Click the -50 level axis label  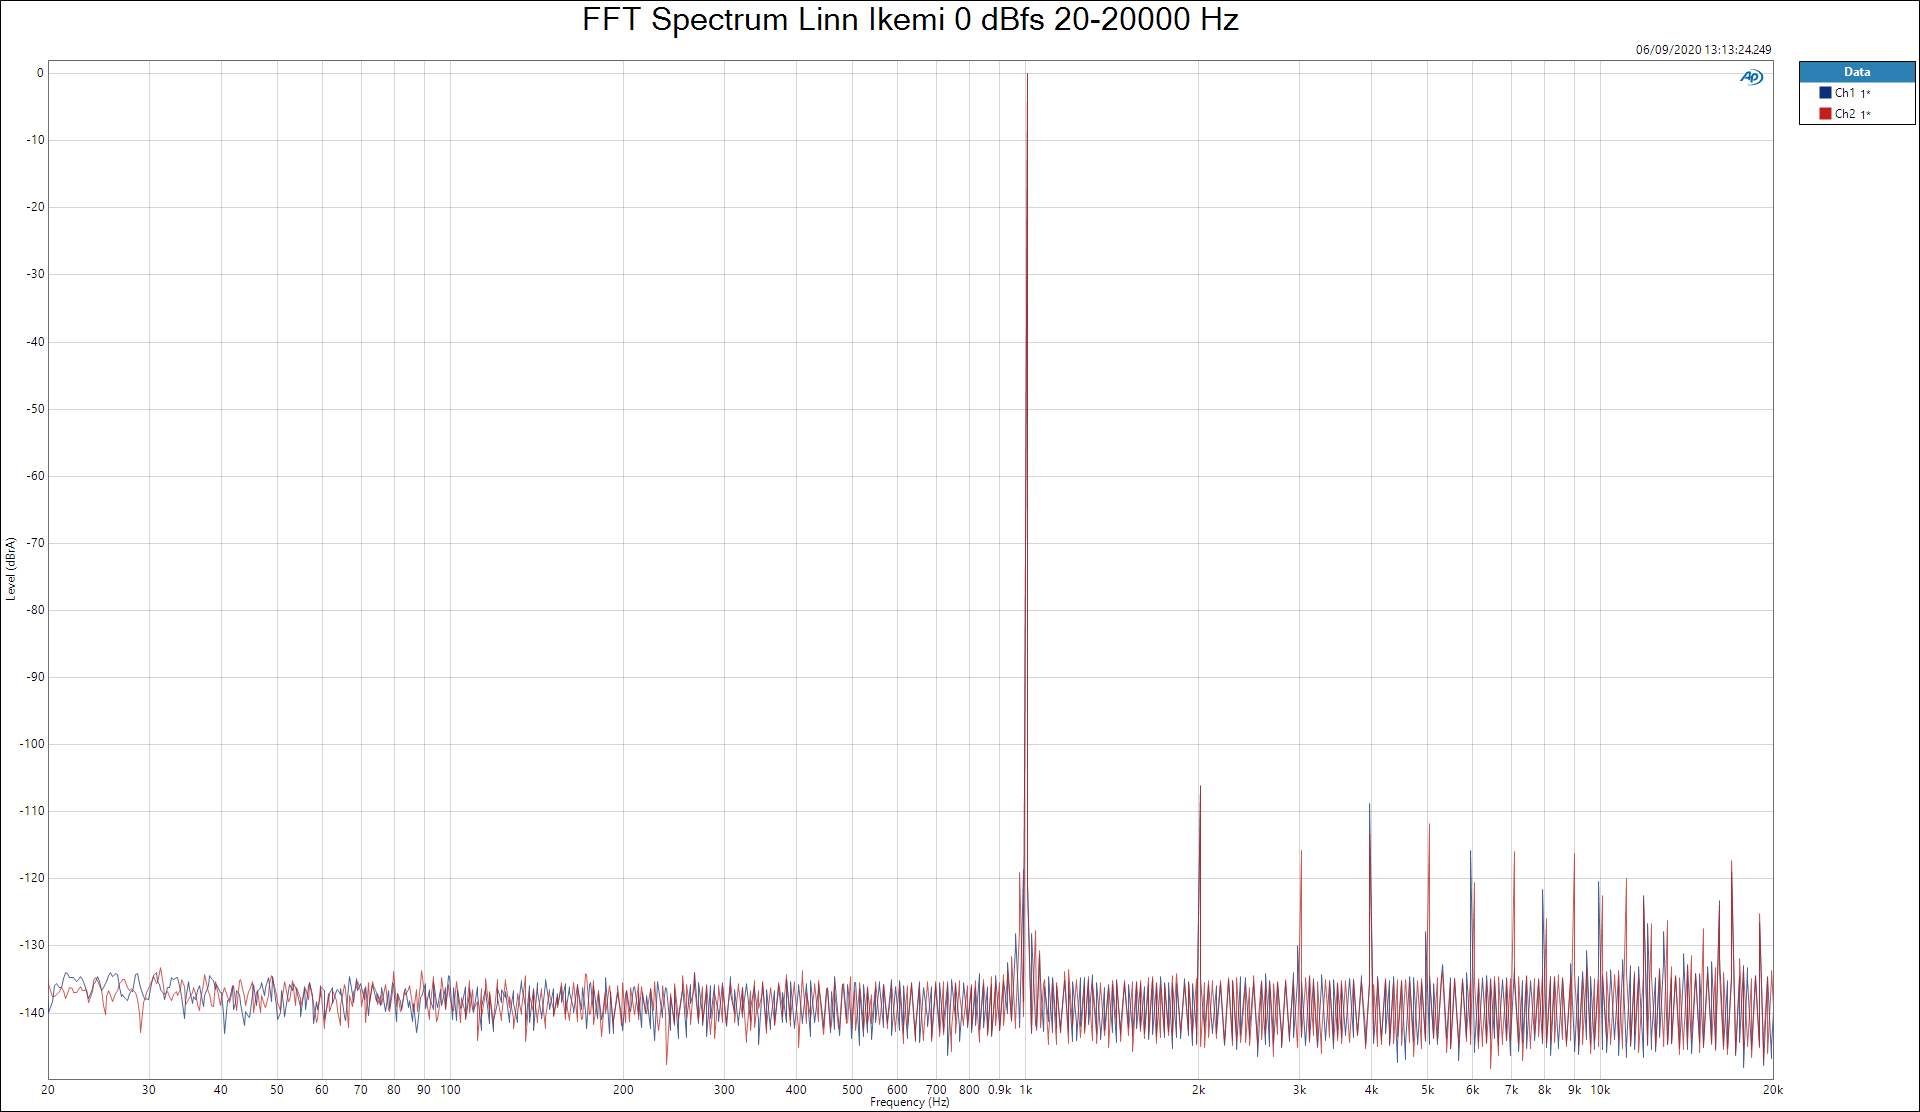point(35,409)
